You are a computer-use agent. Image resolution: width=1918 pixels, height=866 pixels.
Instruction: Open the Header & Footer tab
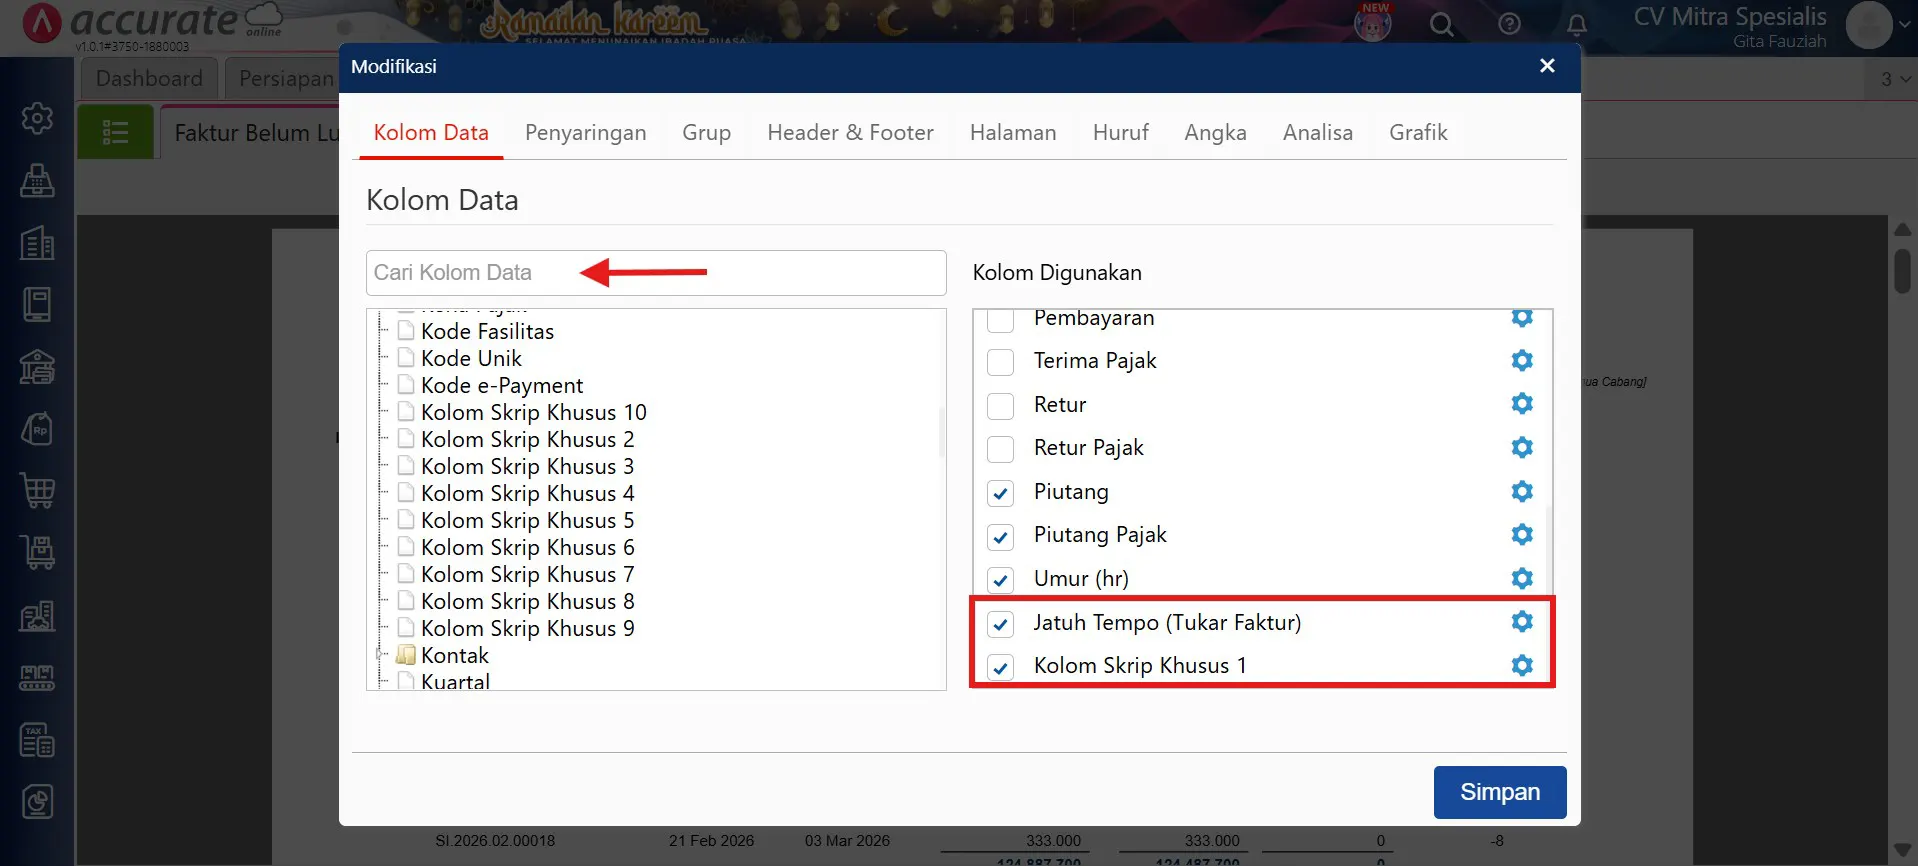click(x=850, y=132)
